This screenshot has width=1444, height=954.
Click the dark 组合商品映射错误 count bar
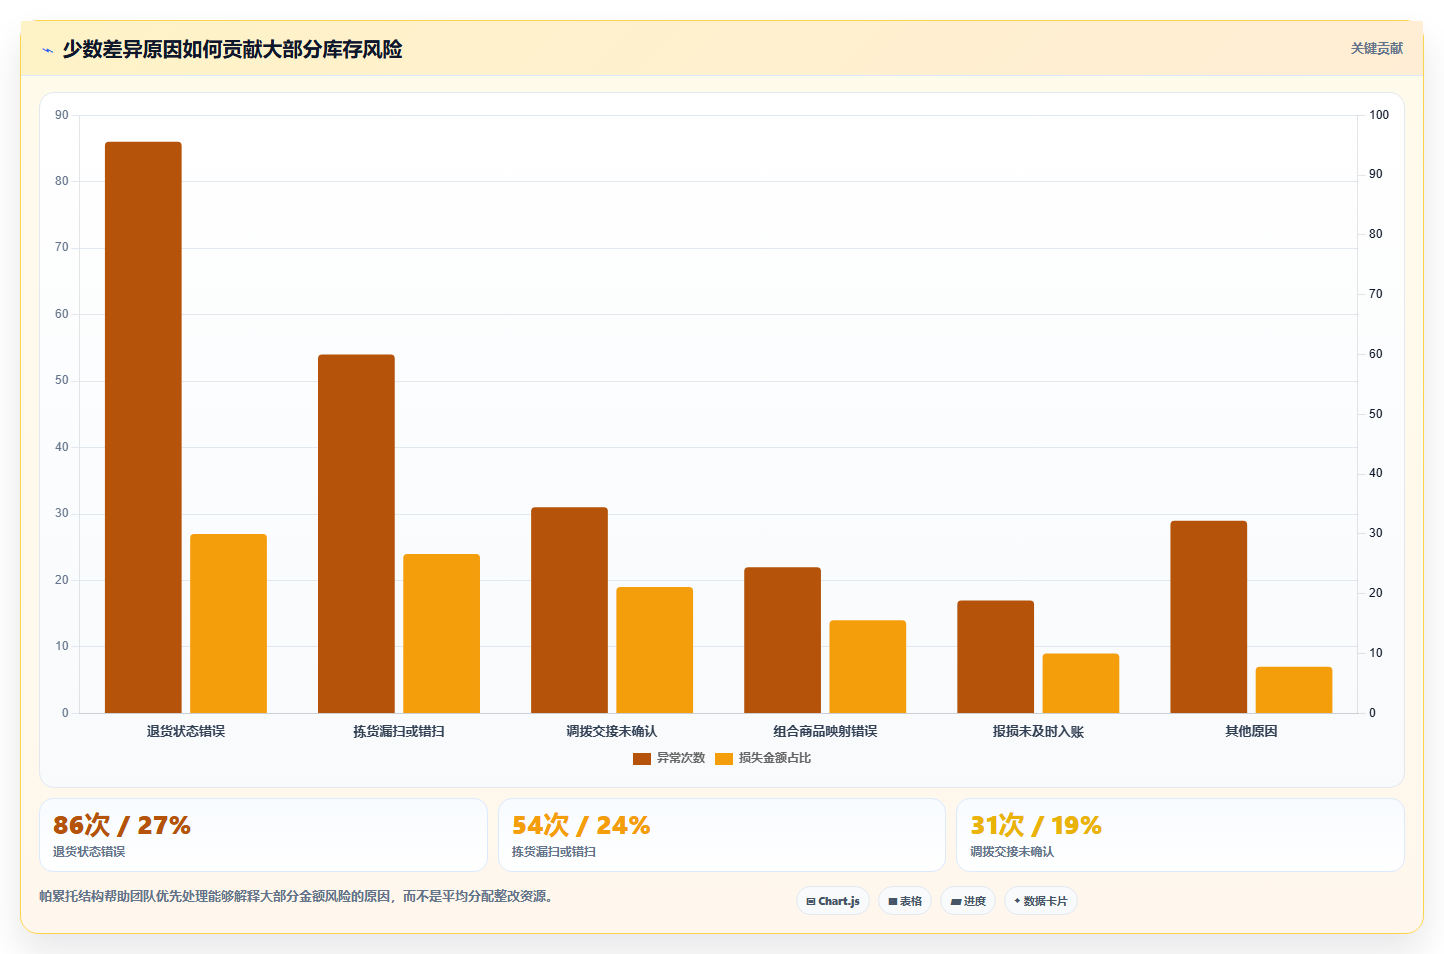pyautogui.click(x=782, y=640)
